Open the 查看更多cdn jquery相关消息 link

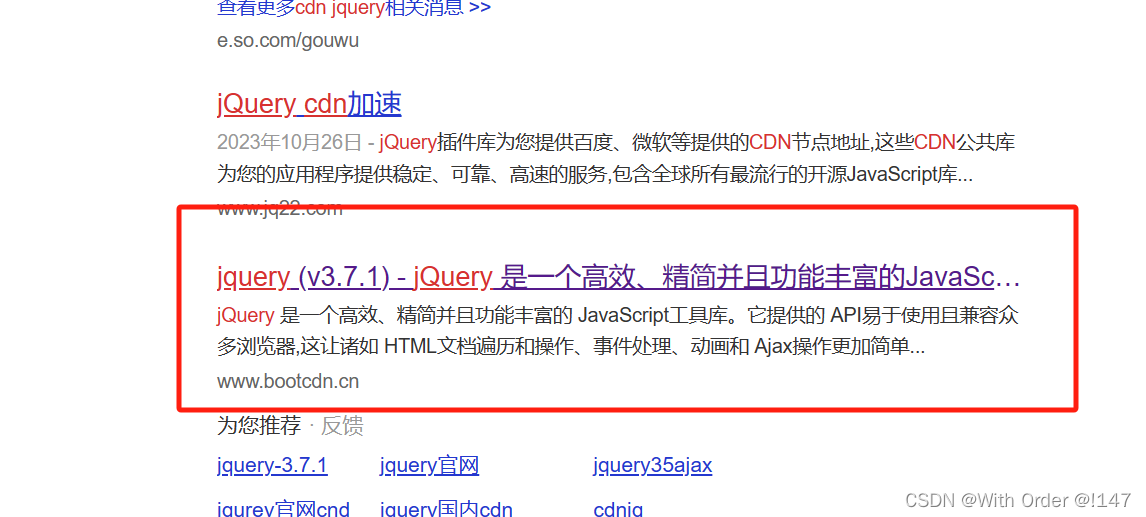[354, 8]
